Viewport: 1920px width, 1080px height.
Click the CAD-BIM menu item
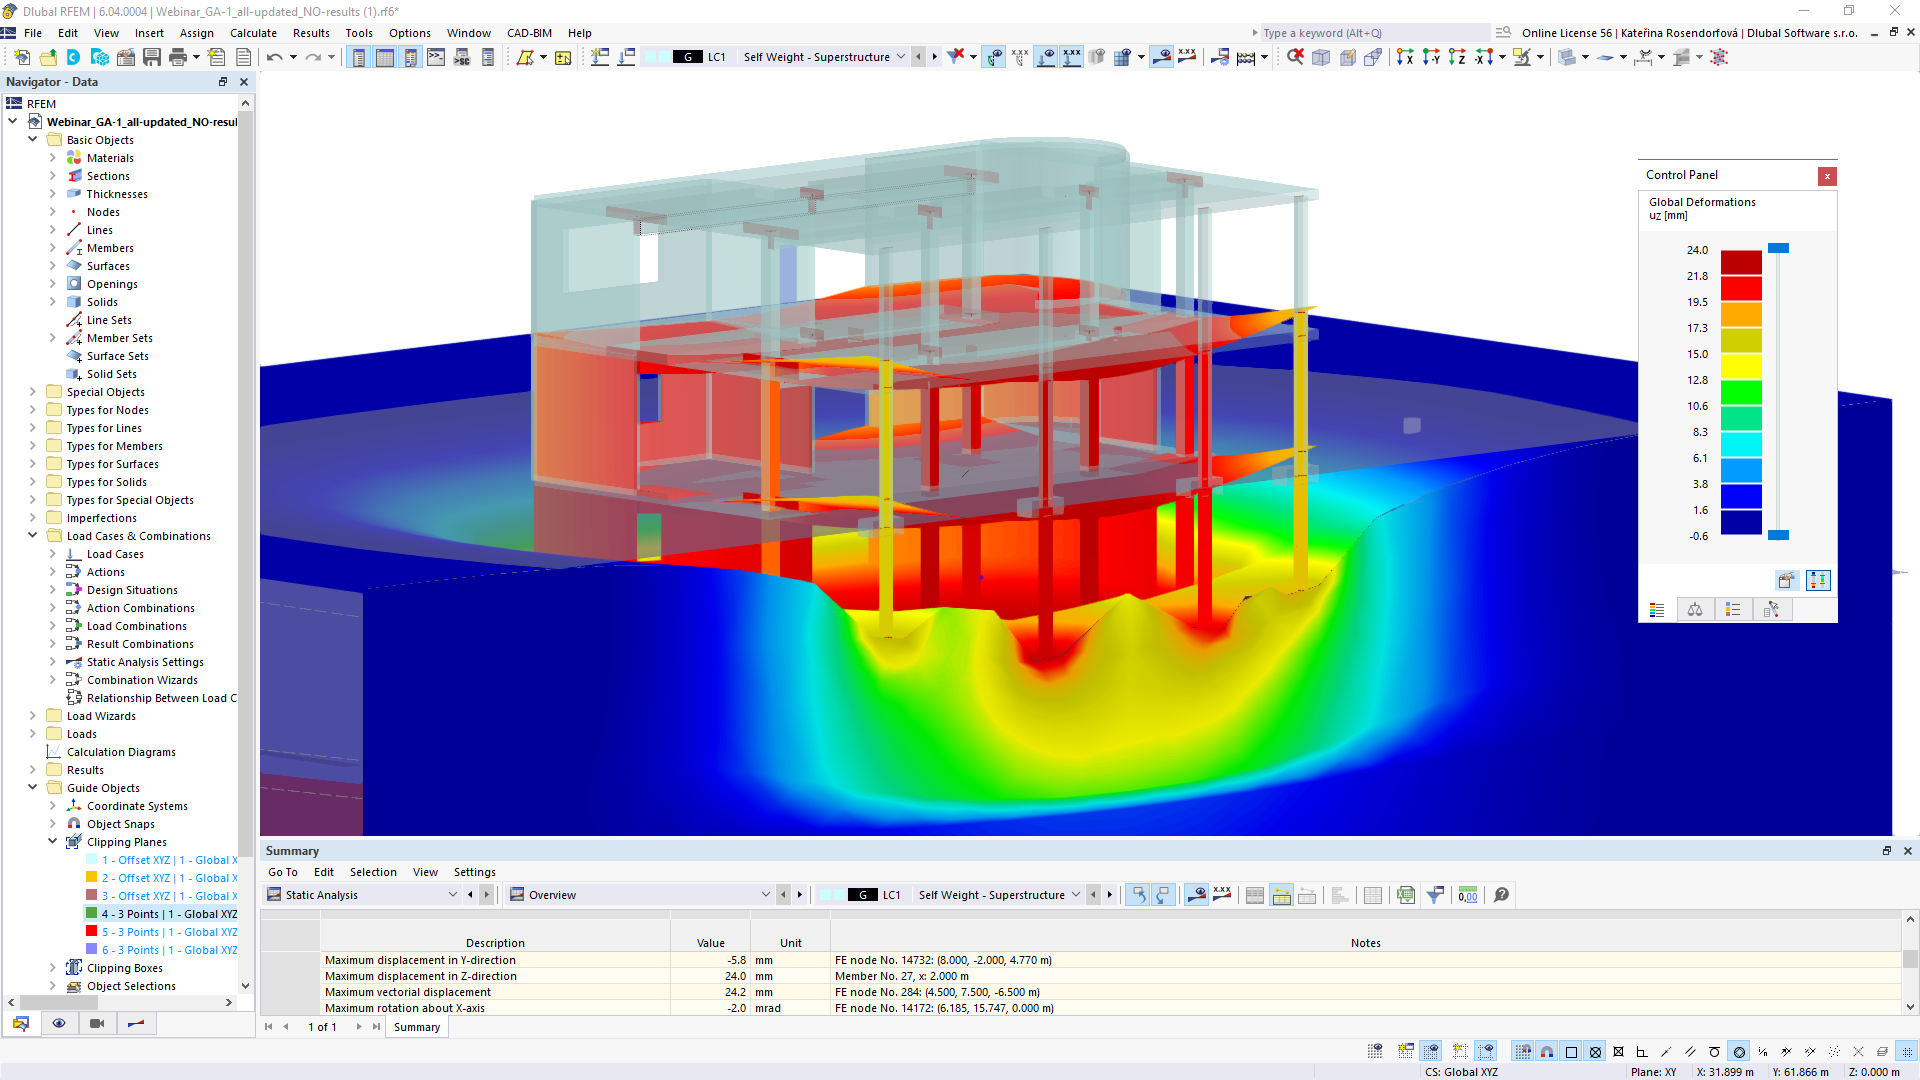[529, 32]
